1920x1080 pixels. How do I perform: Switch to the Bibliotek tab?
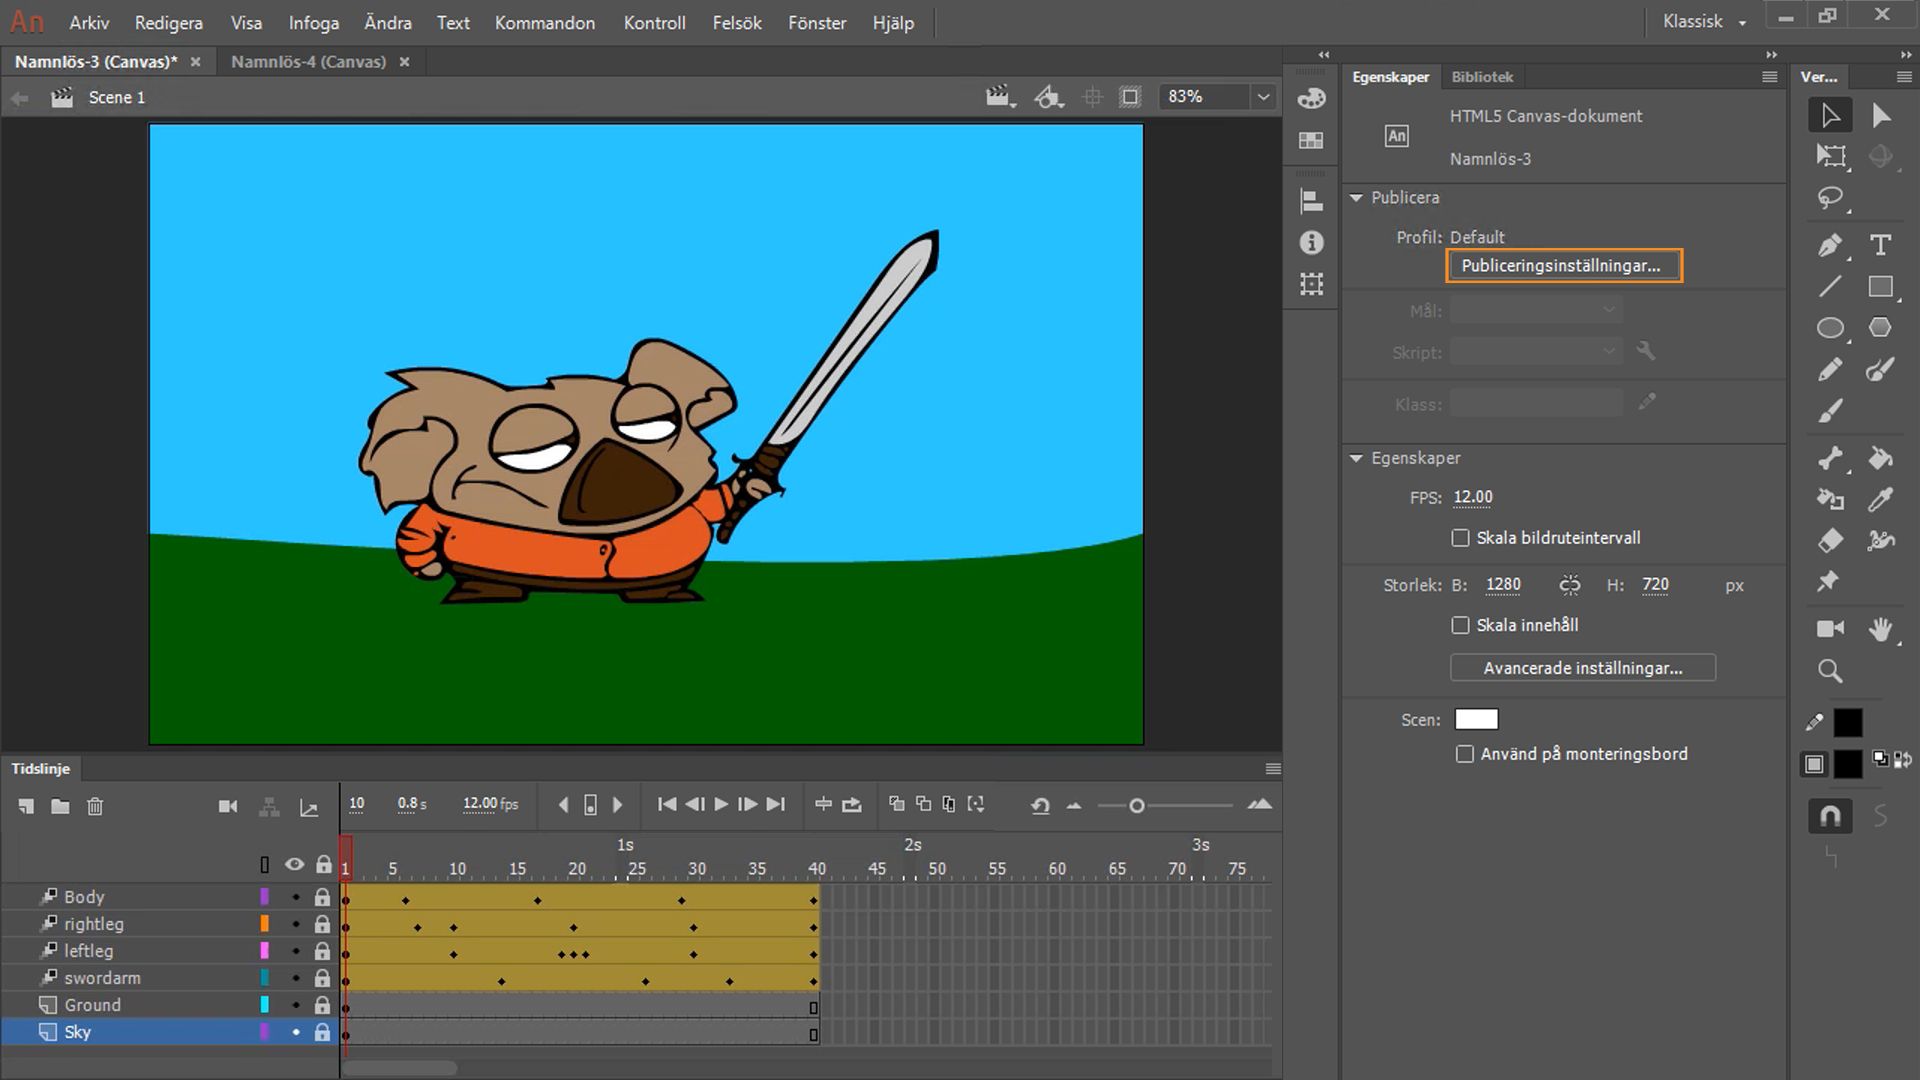[x=1482, y=77]
